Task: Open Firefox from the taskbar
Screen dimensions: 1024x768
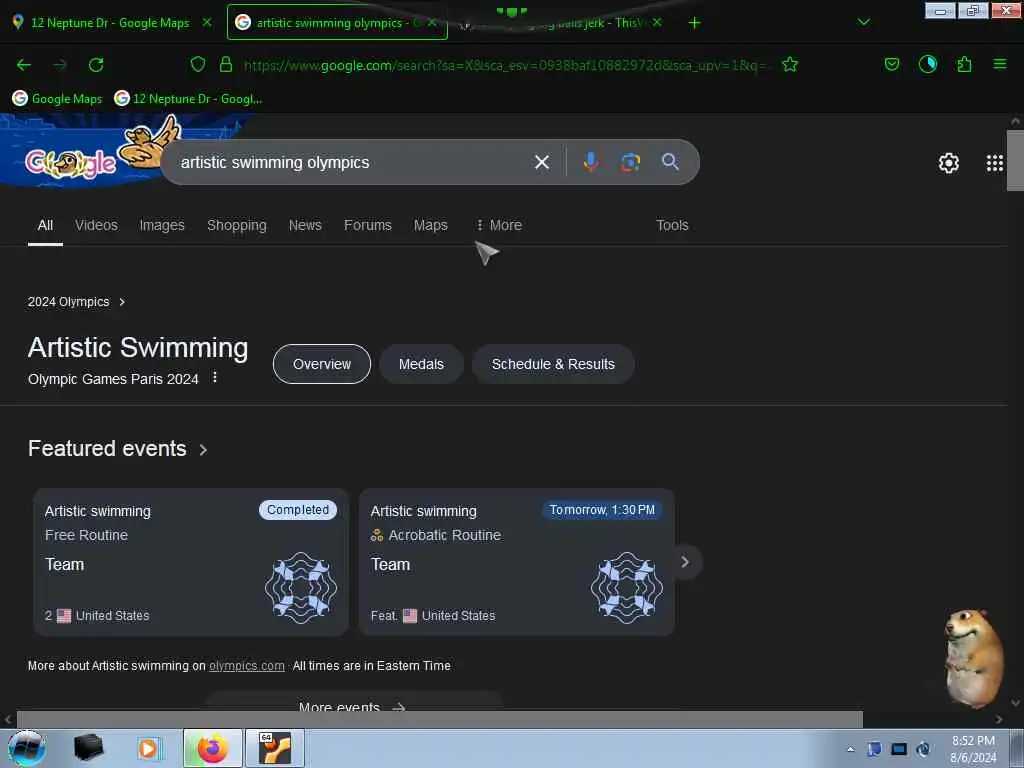Action: 212,748
